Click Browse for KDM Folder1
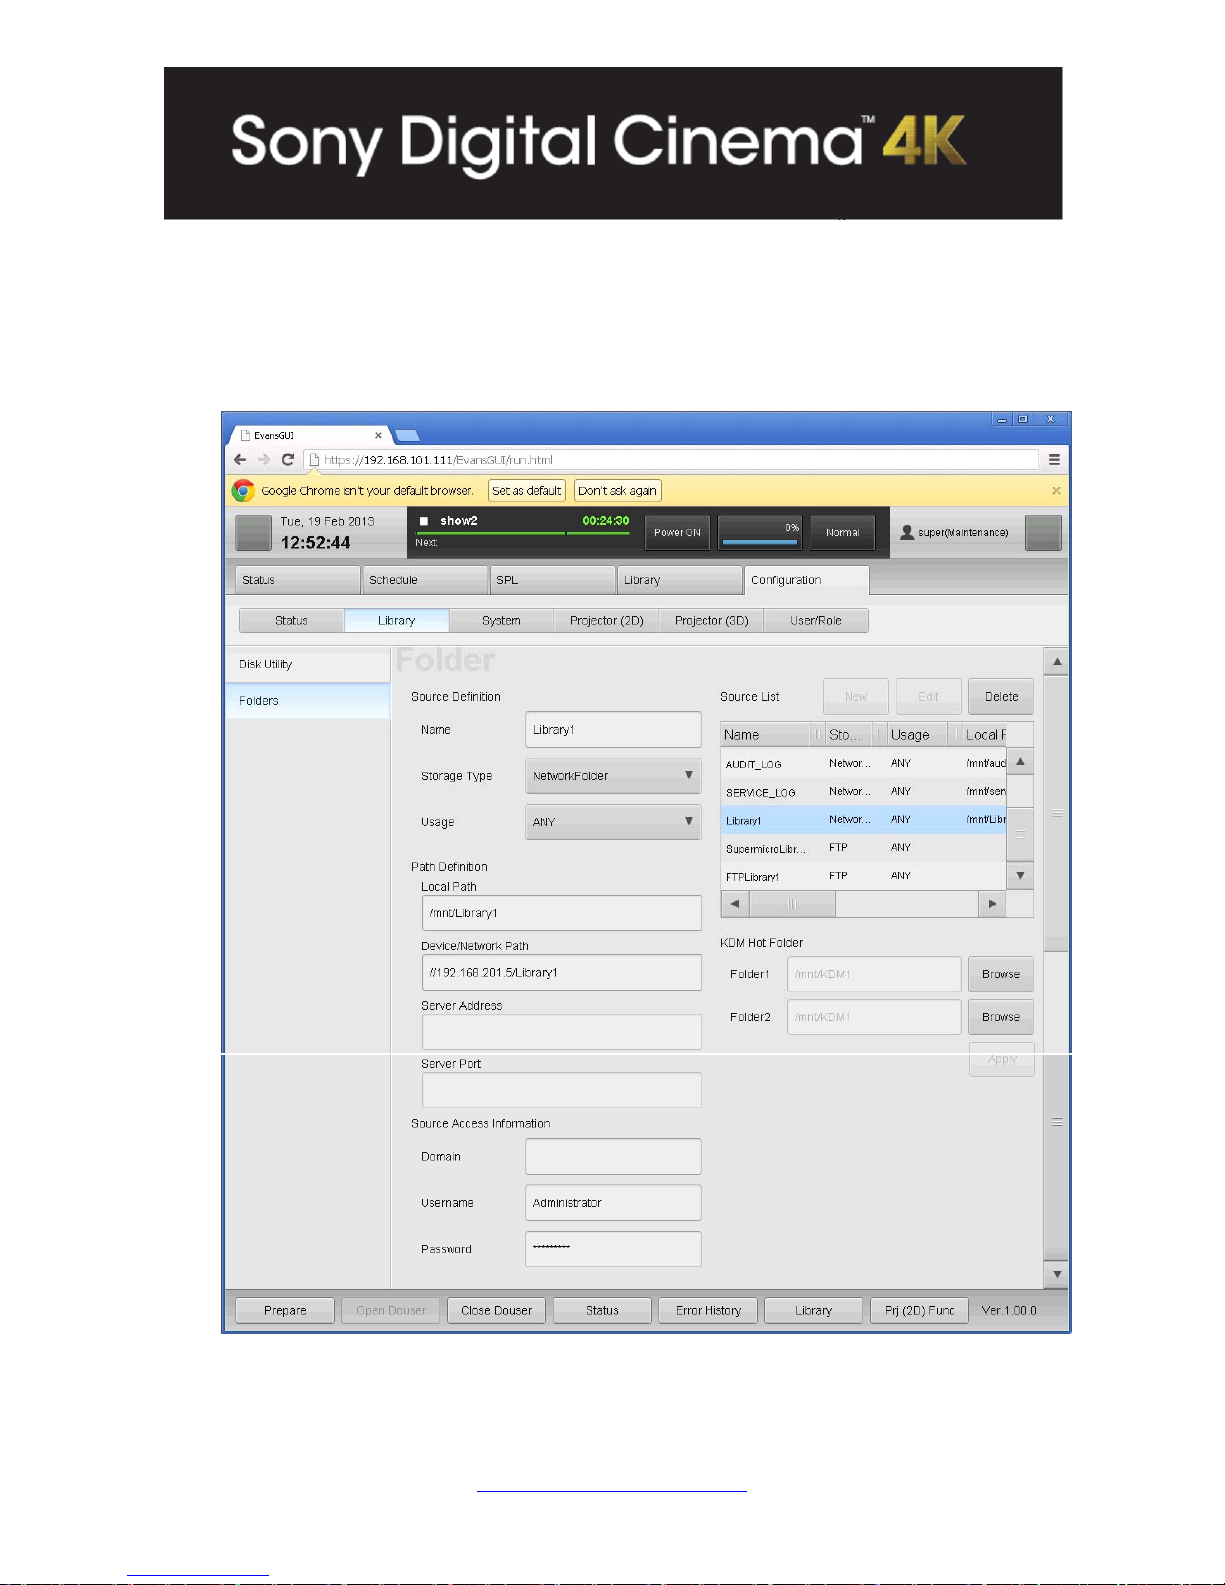Viewport: 1225px width, 1585px height. [x=1001, y=974]
